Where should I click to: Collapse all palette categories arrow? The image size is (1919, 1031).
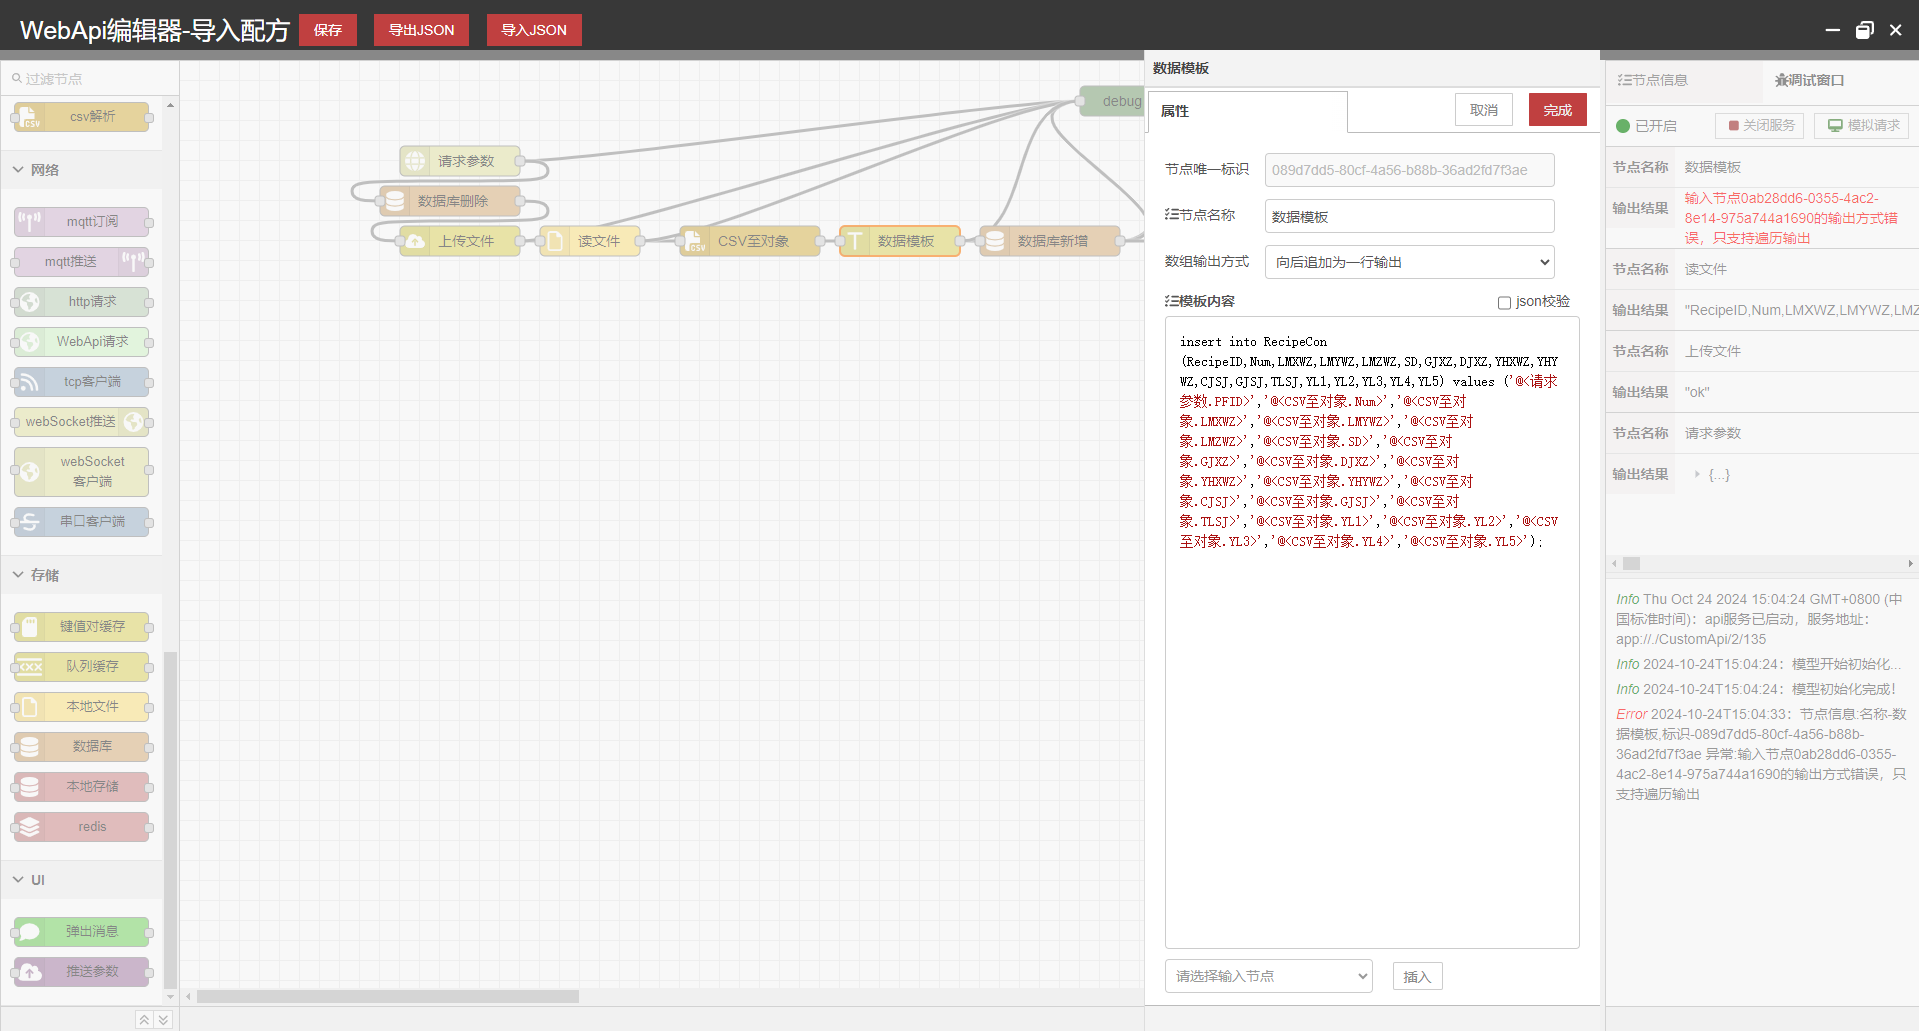[x=144, y=1020]
